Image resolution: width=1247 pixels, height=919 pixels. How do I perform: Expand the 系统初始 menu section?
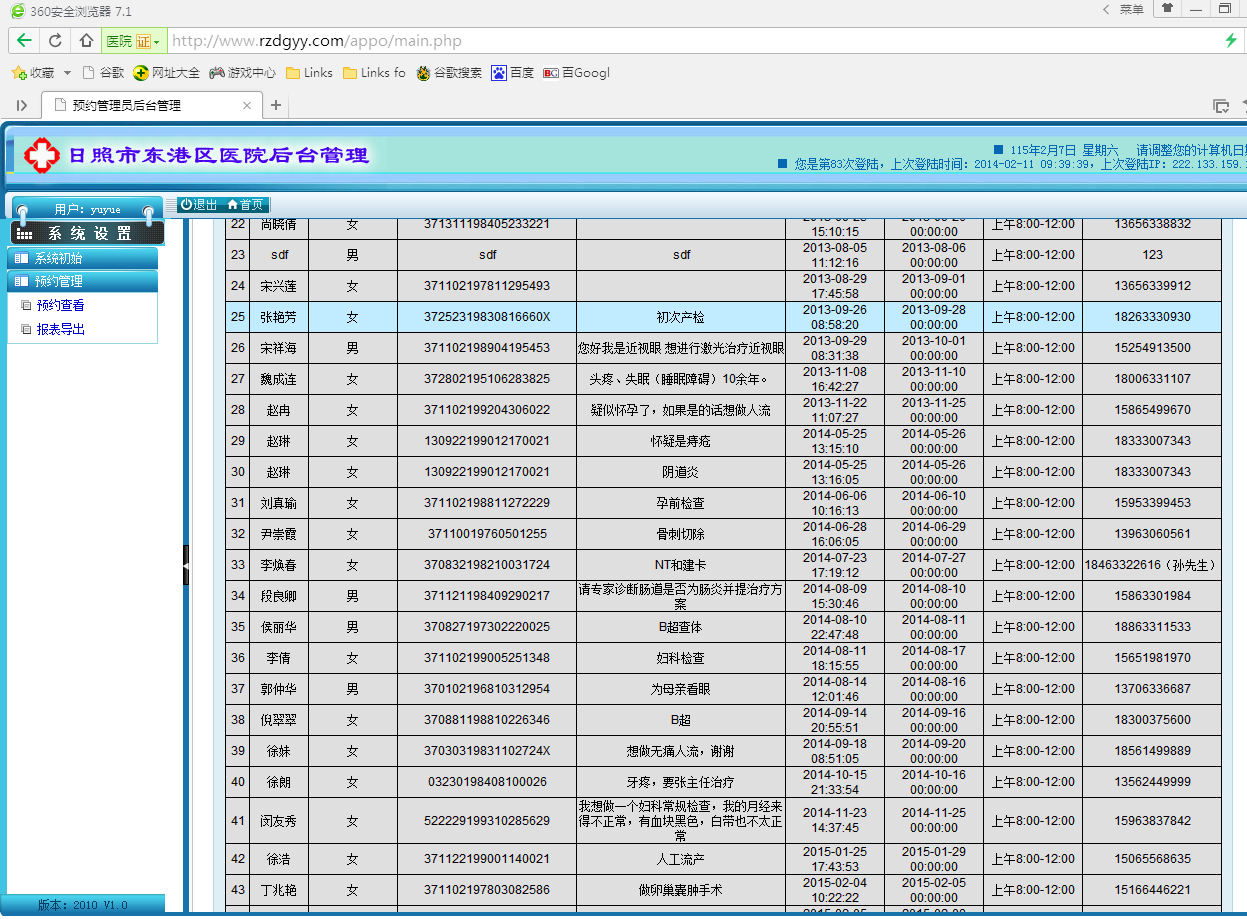[x=83, y=258]
